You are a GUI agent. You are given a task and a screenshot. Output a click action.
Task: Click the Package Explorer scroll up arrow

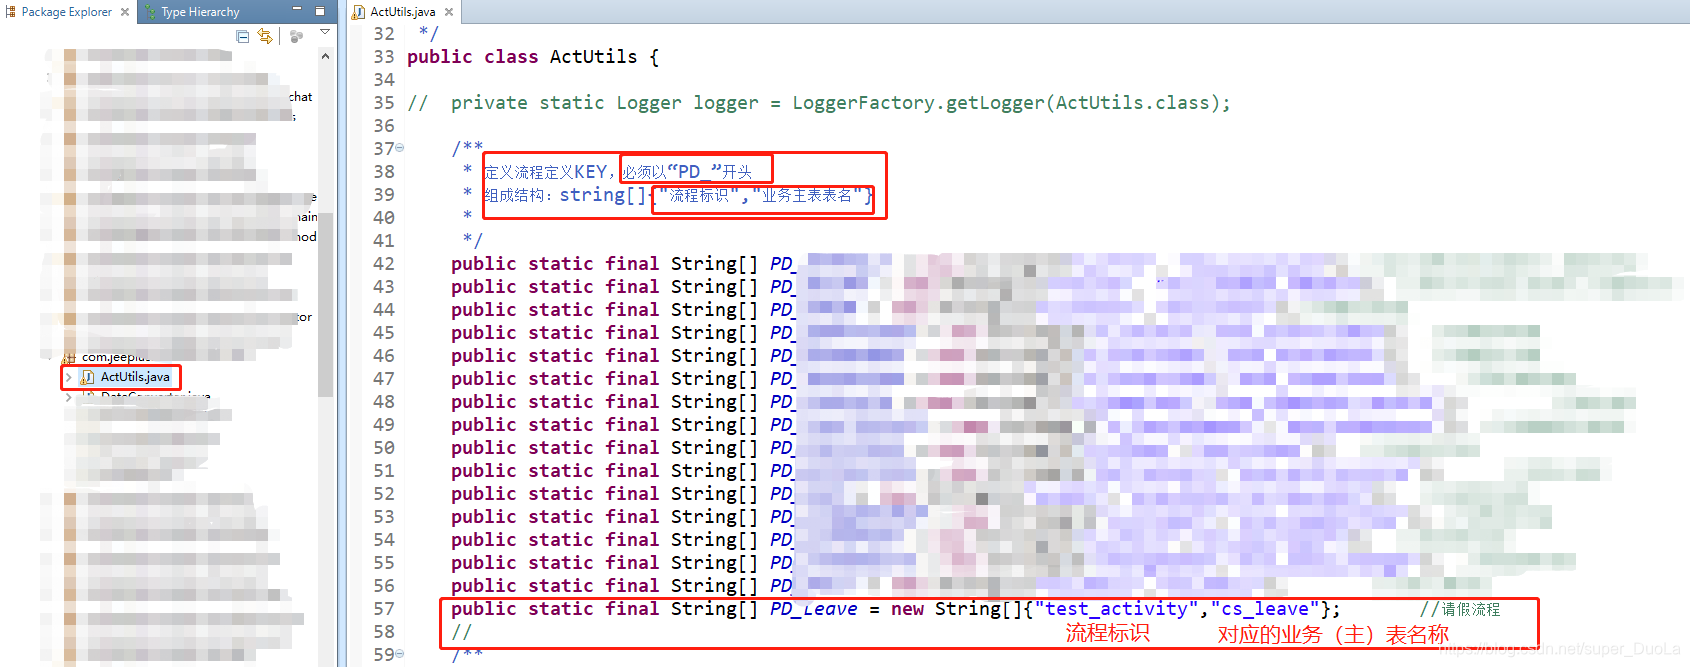pyautogui.click(x=325, y=57)
